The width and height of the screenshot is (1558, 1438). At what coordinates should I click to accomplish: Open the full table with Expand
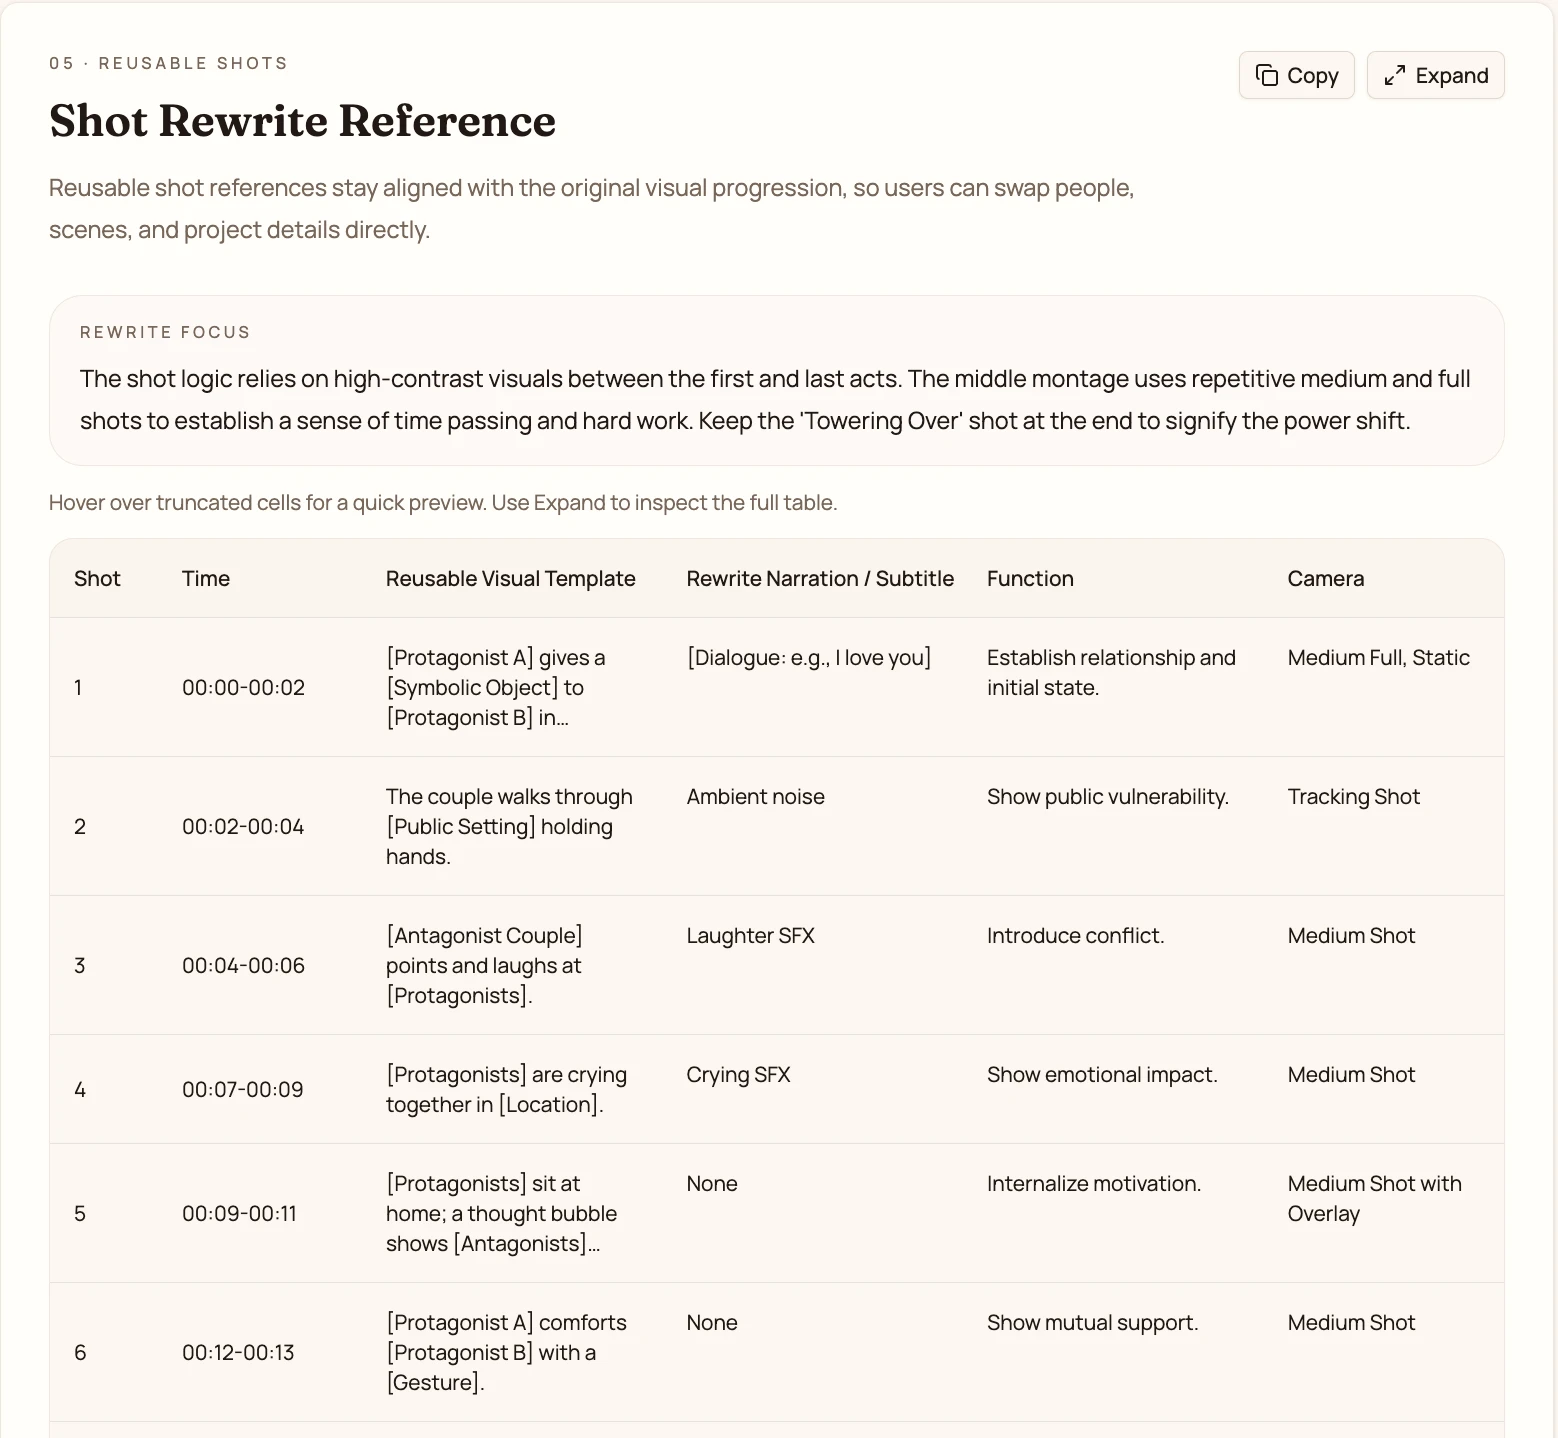(x=1435, y=76)
